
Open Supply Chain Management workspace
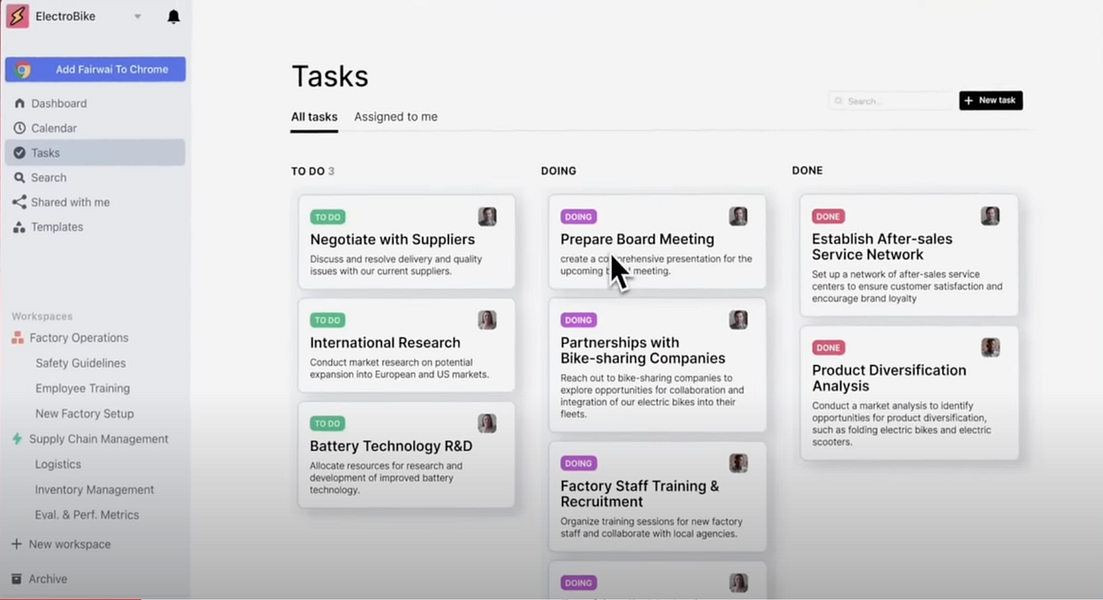pos(98,439)
